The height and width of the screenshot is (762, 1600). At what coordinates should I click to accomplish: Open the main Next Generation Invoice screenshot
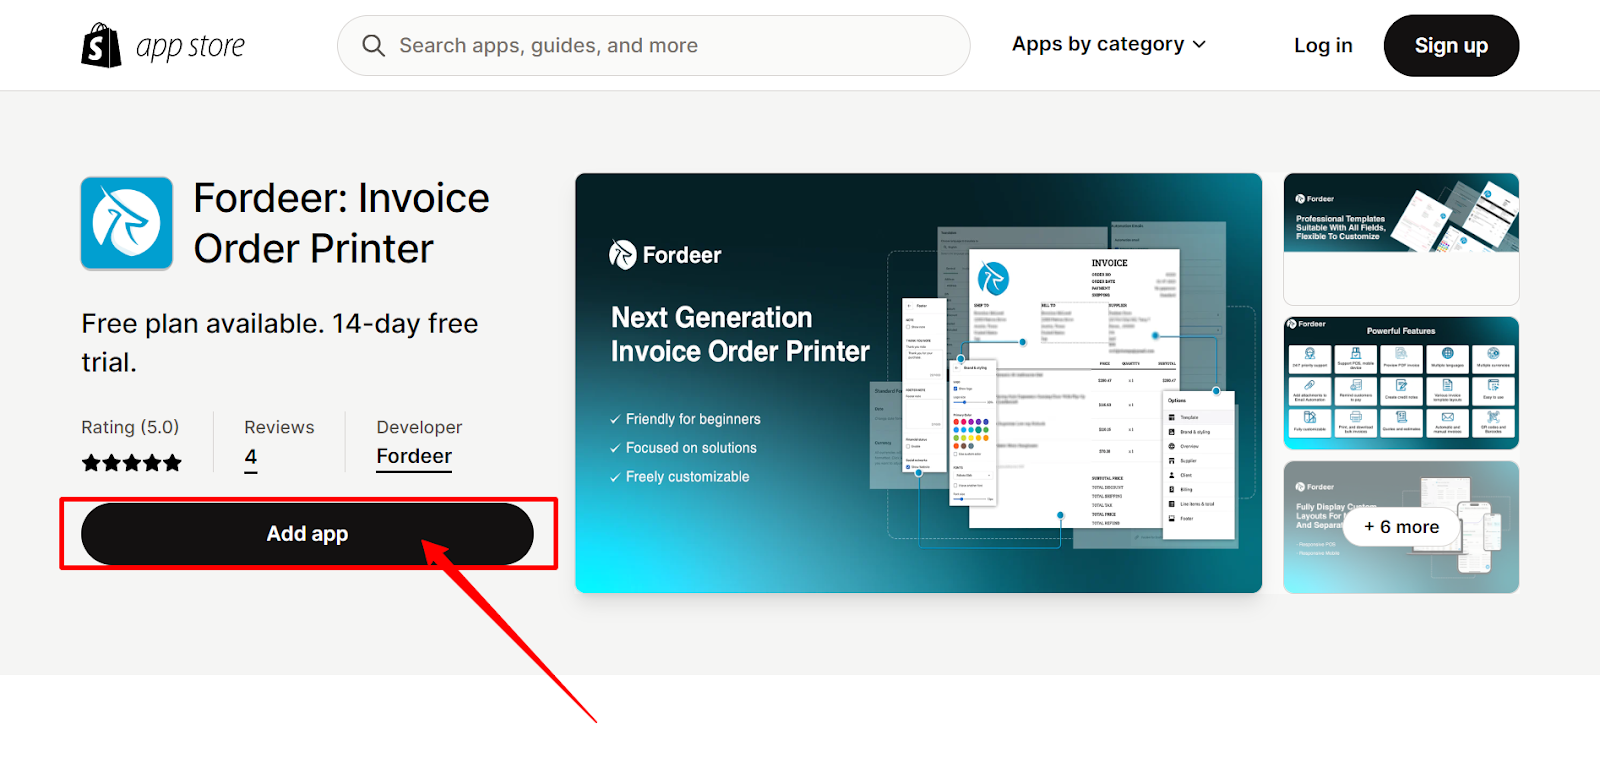coord(918,383)
